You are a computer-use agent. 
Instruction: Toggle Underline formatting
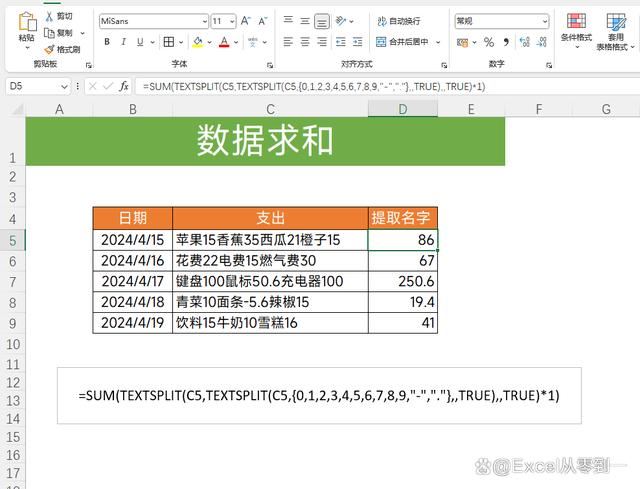(x=140, y=42)
